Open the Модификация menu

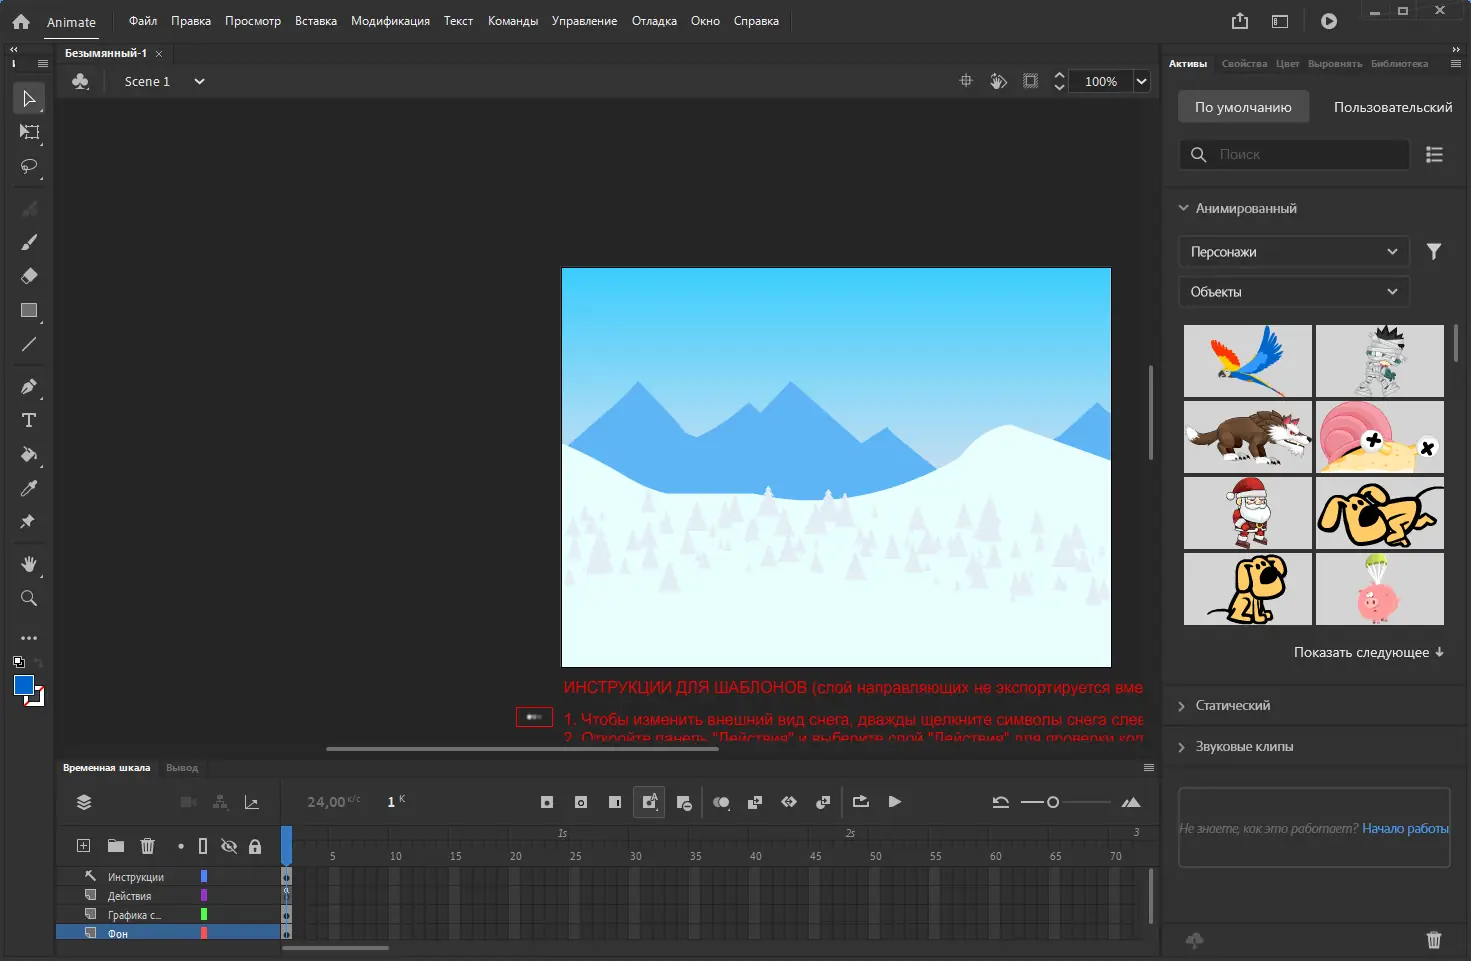pos(390,20)
